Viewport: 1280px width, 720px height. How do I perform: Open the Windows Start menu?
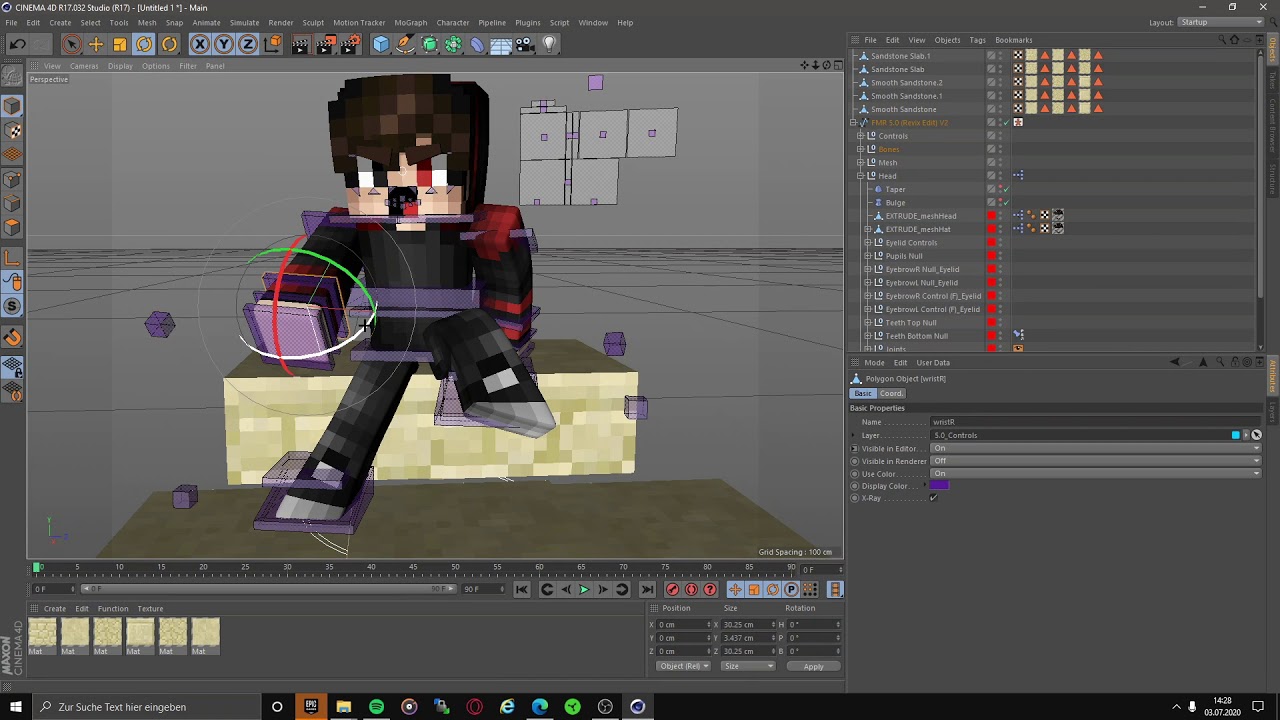click(15, 707)
